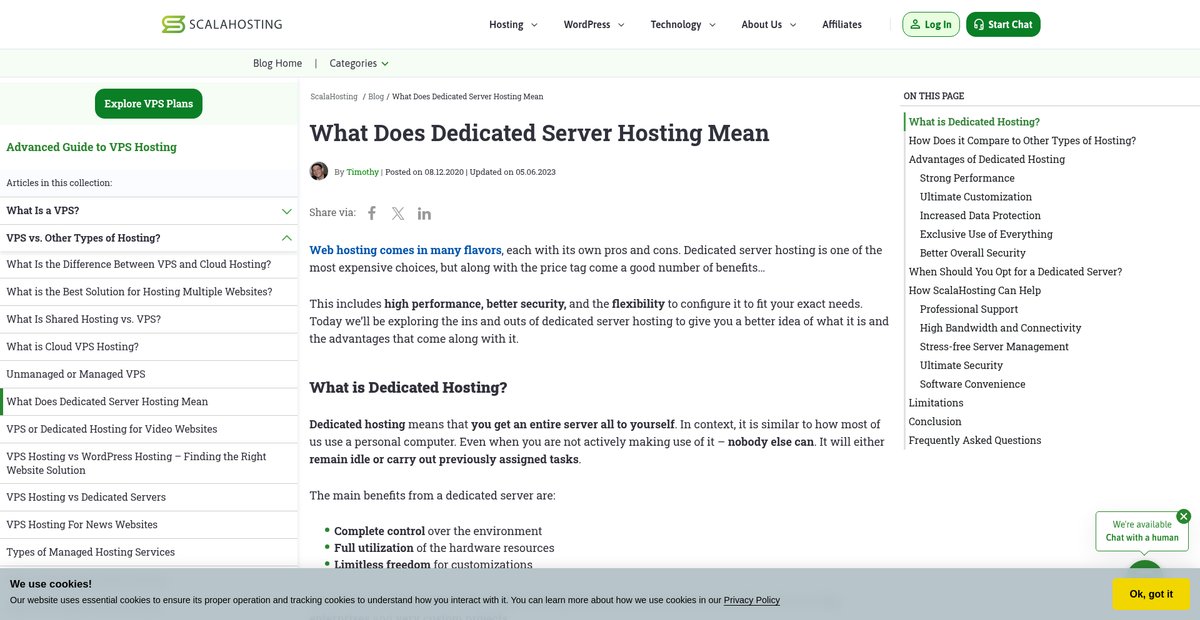1200x620 pixels.
Task: Click the ScalaHosting breadcrumb link
Action: coord(334,97)
